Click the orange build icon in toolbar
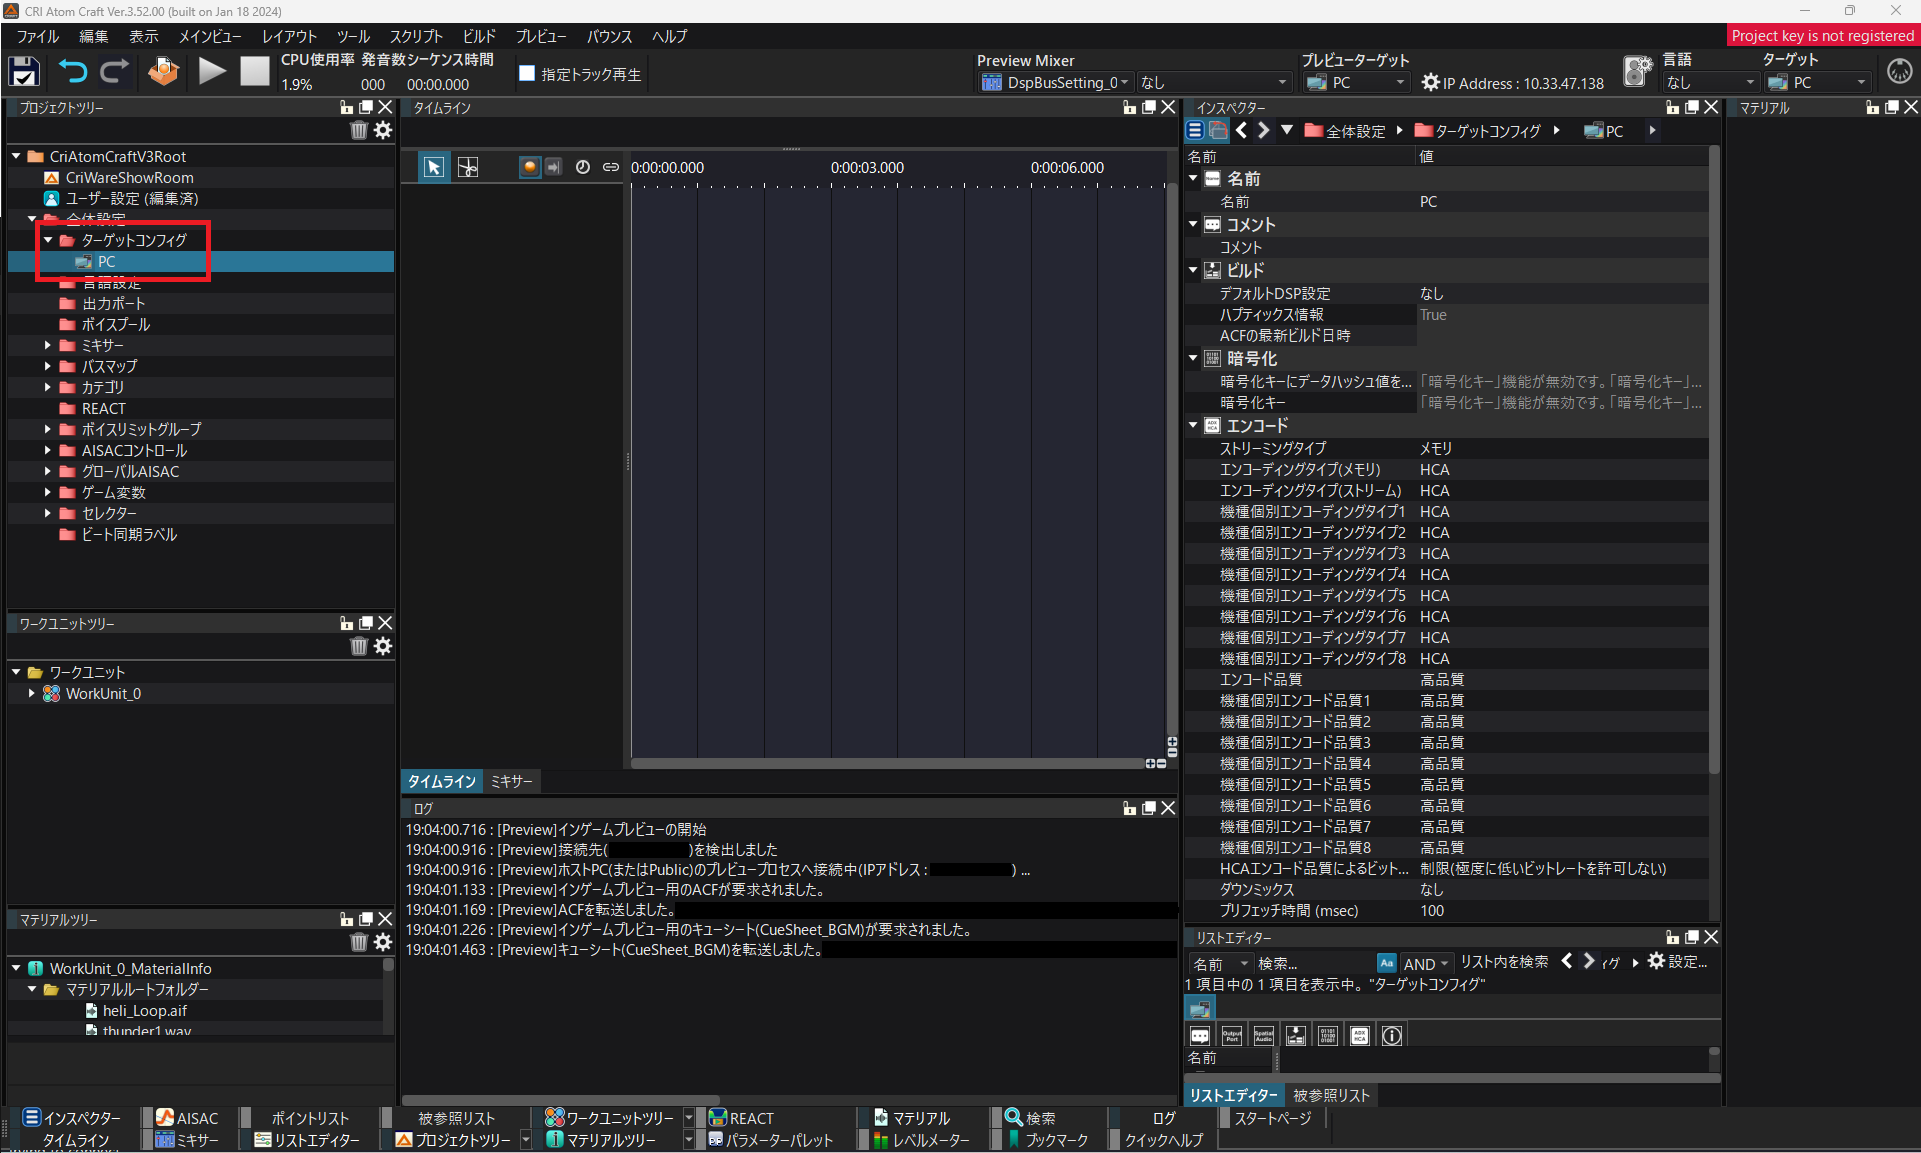This screenshot has width=1921, height=1153. click(163, 72)
